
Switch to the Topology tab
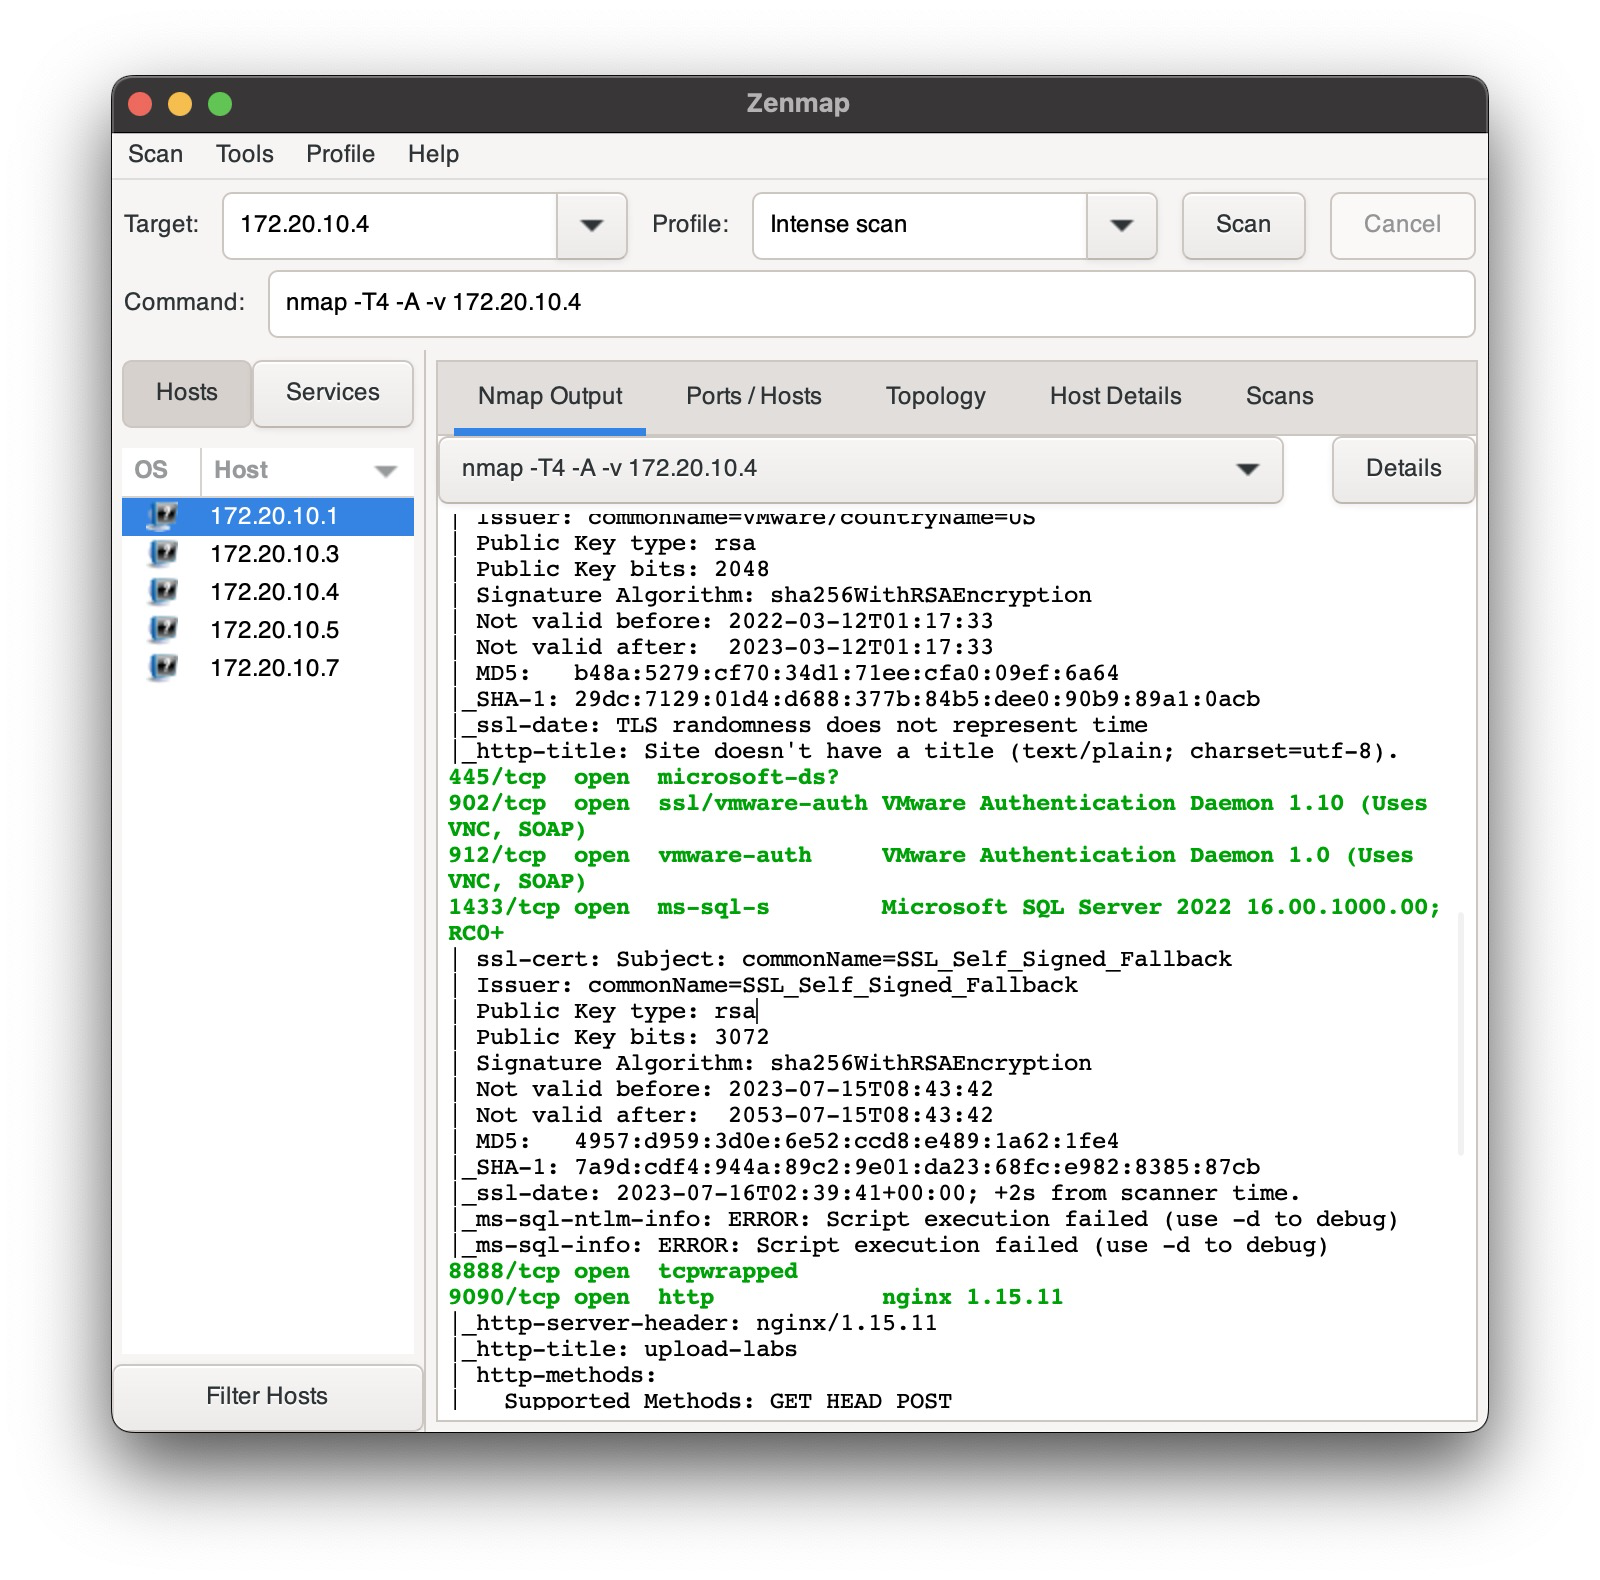(936, 397)
